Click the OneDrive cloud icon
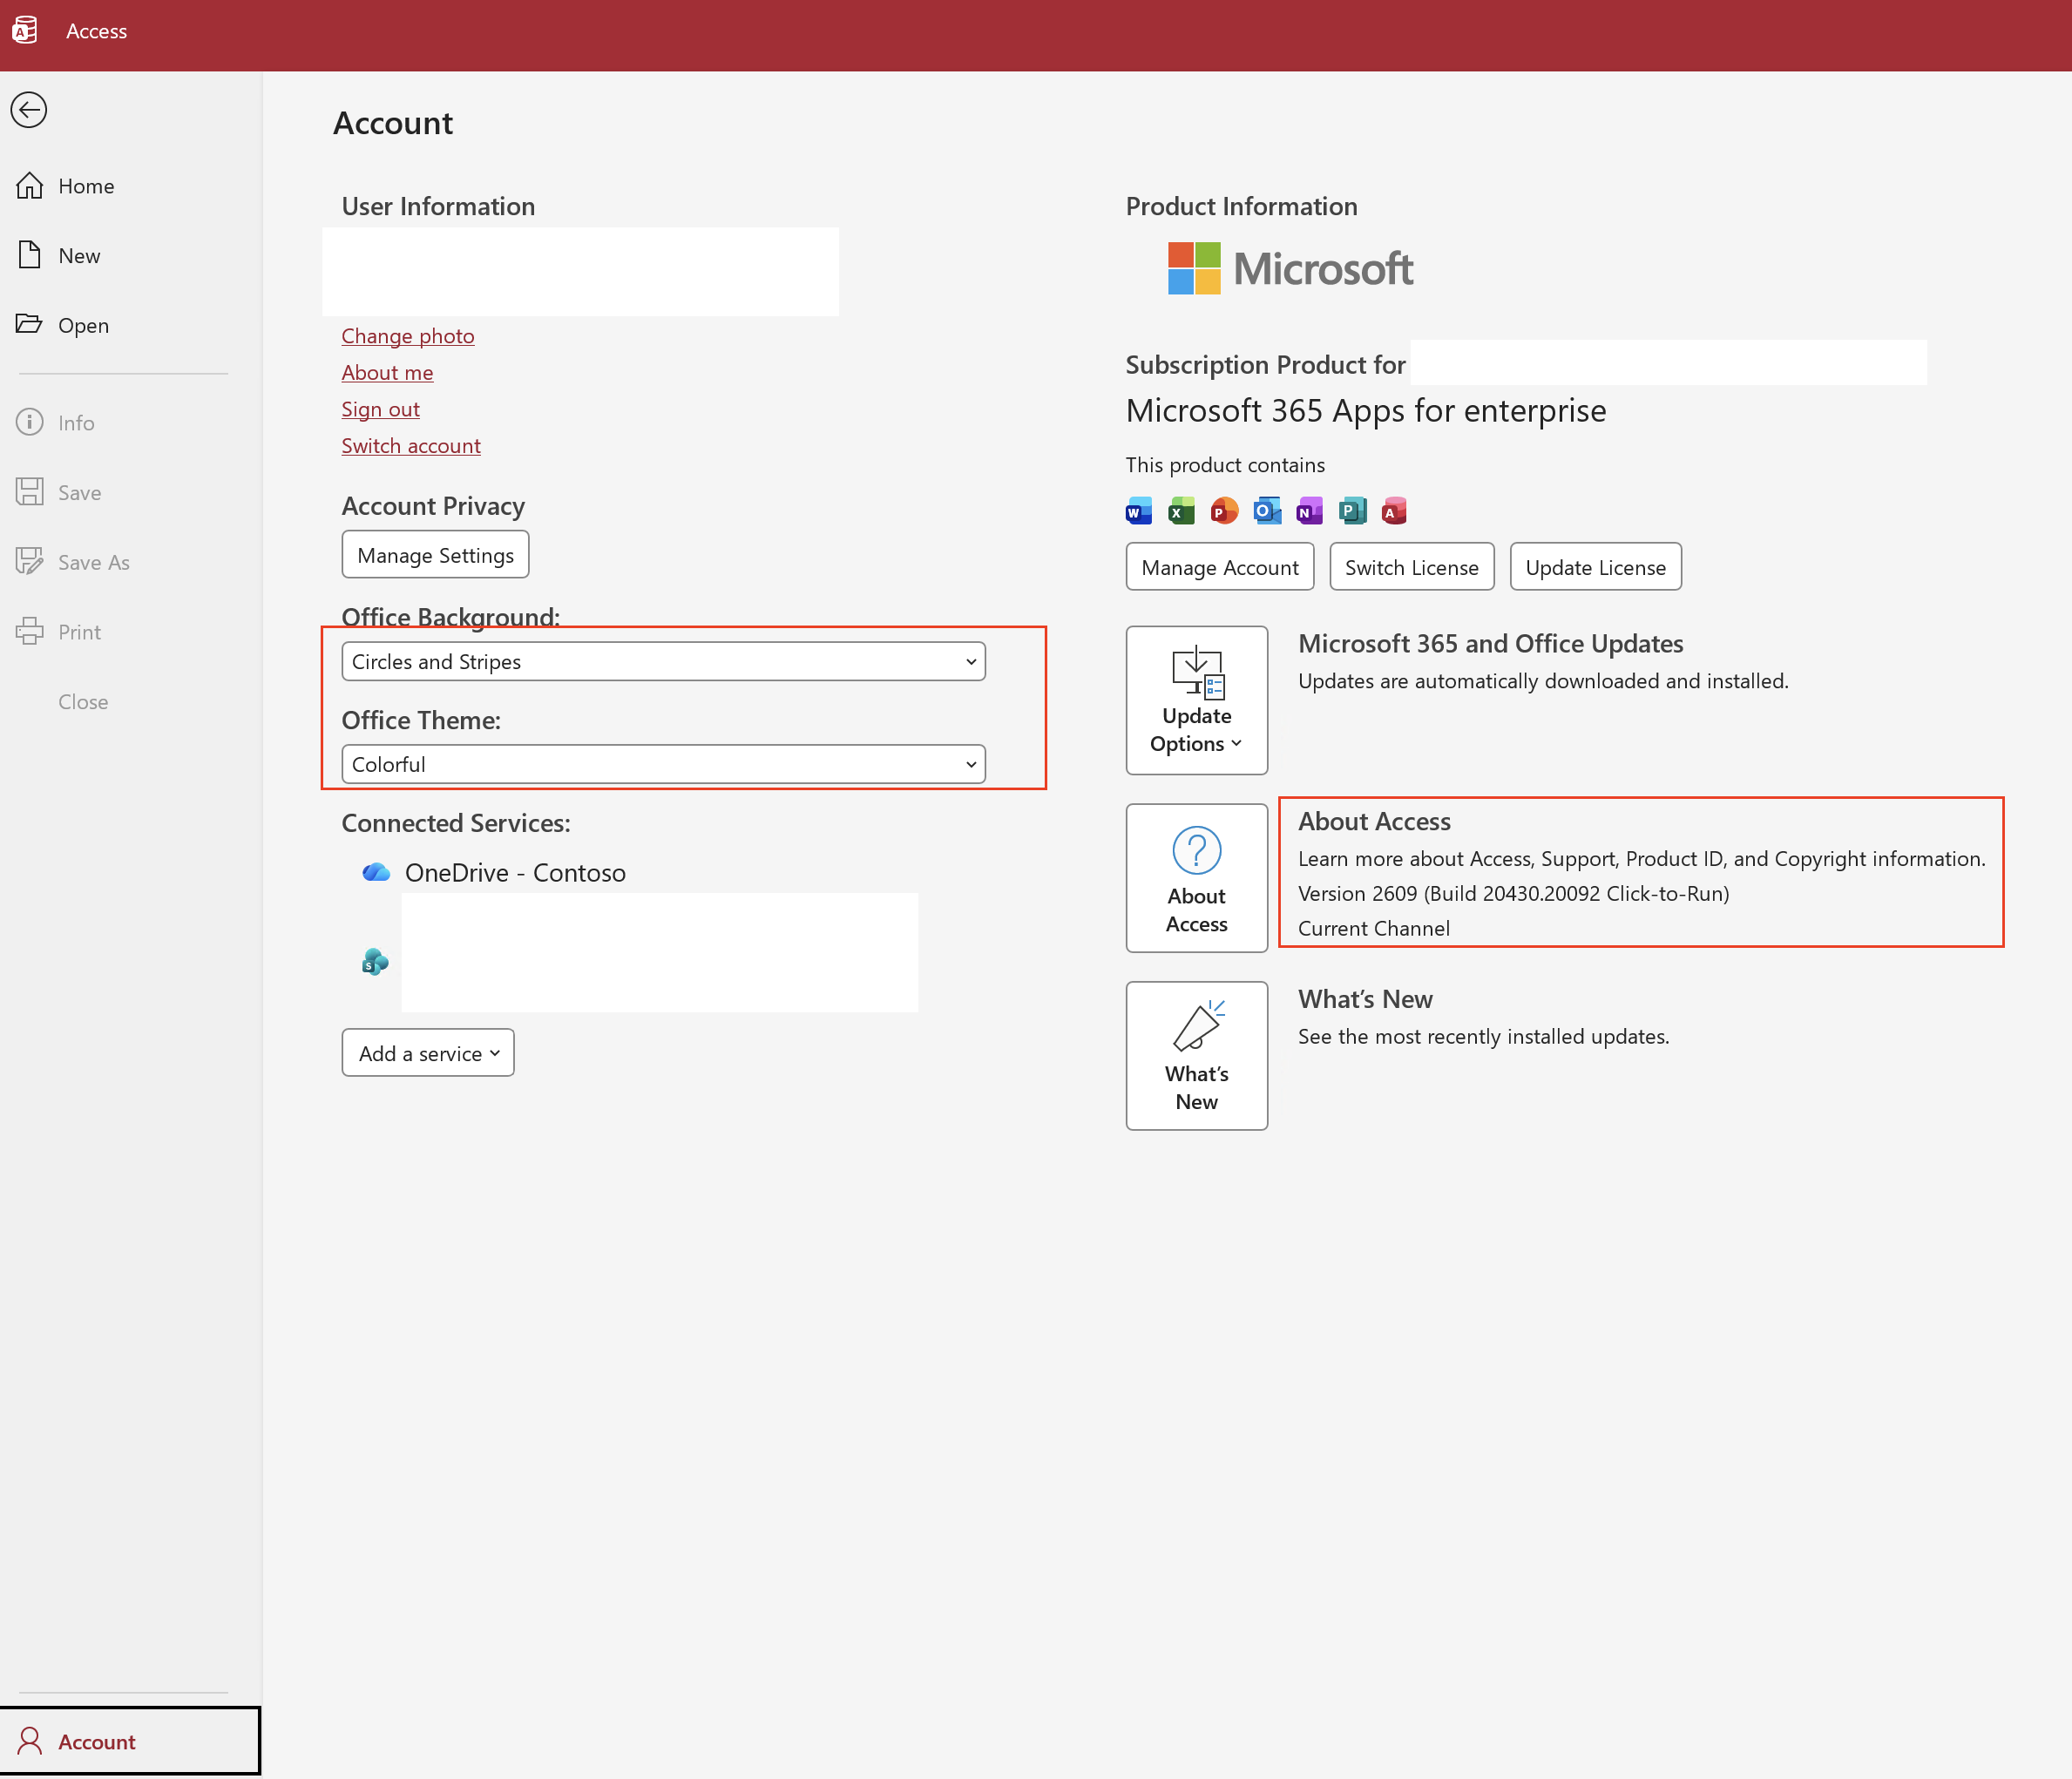This screenshot has width=2072, height=1779. [376, 872]
